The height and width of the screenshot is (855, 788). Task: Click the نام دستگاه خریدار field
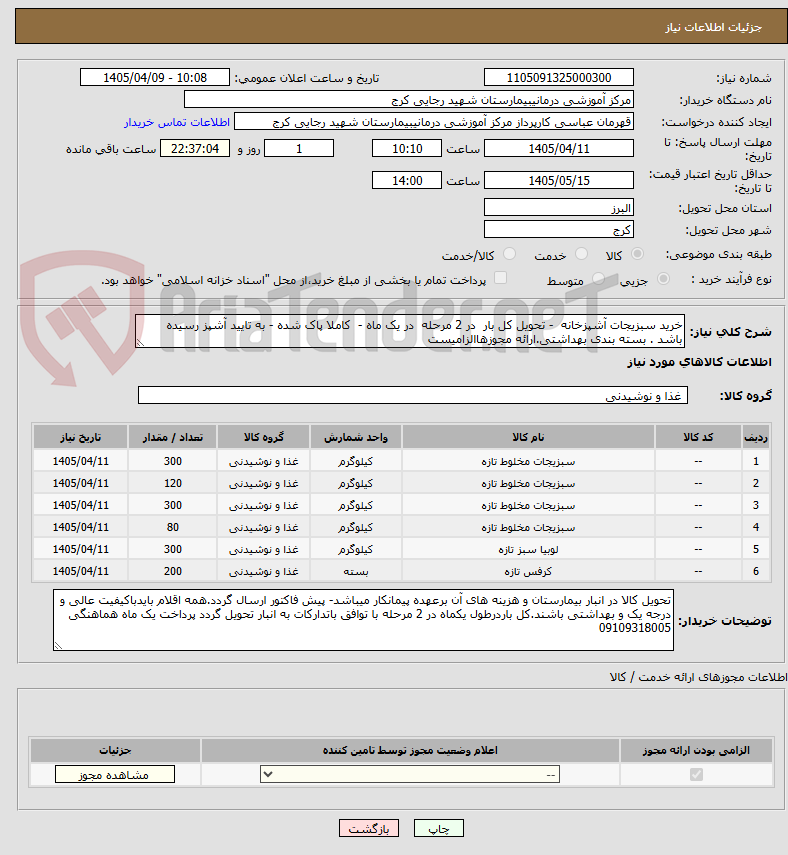[x=409, y=100]
